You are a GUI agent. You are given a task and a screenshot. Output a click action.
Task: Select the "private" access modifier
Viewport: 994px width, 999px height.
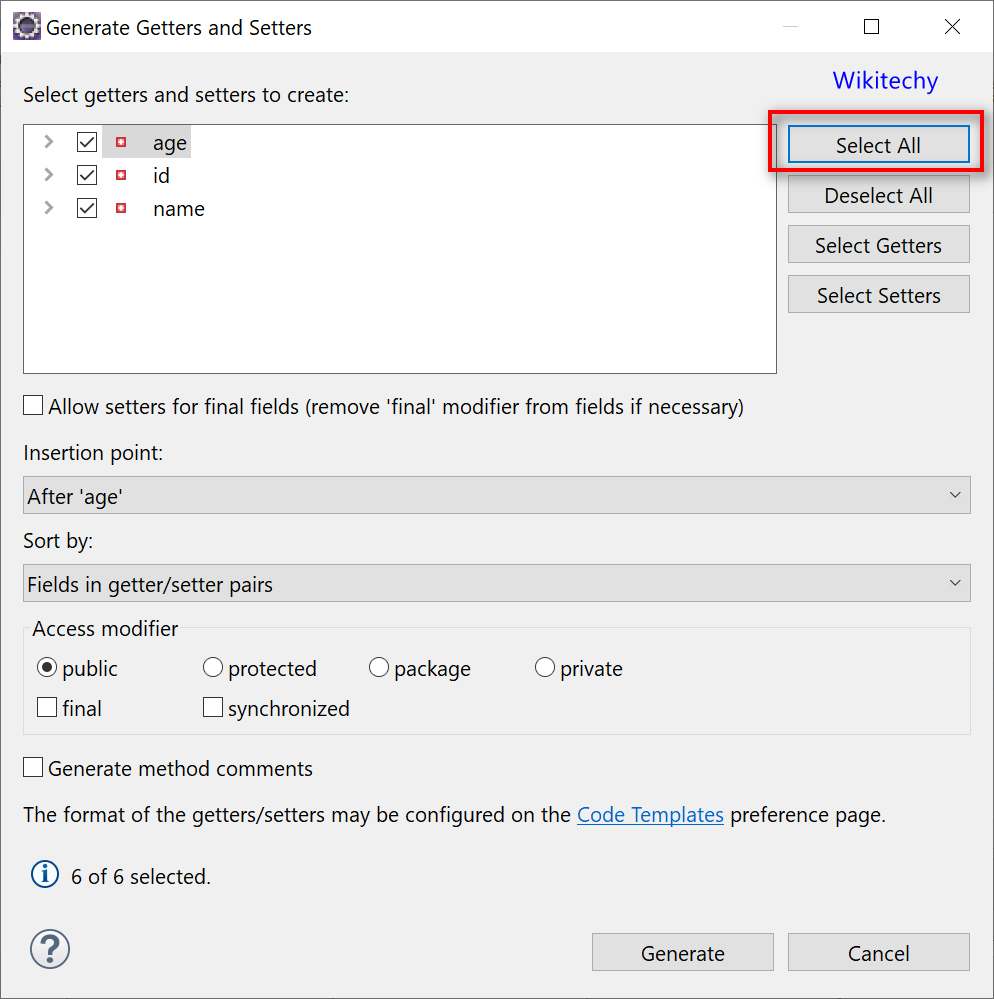point(544,666)
